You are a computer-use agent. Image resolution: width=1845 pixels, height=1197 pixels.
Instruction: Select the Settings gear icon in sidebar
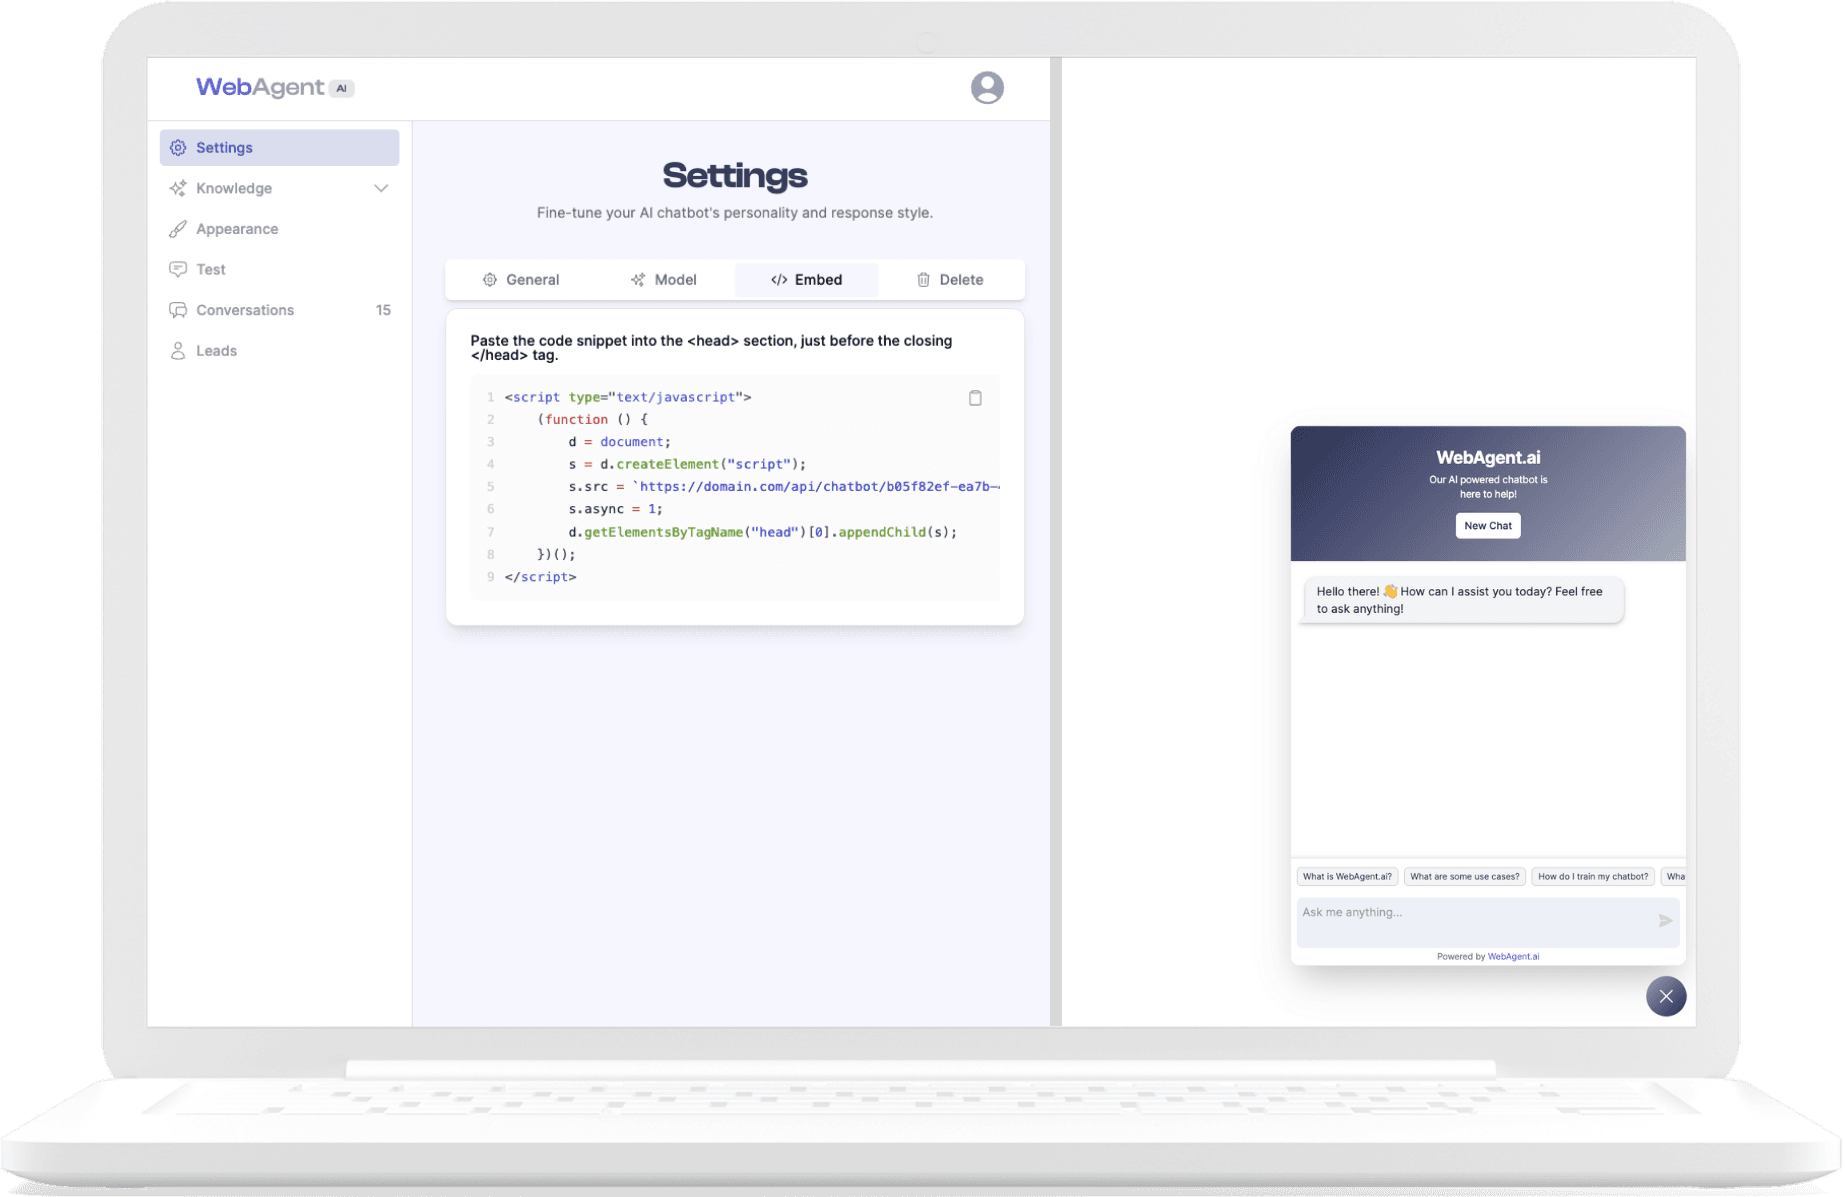(x=178, y=147)
